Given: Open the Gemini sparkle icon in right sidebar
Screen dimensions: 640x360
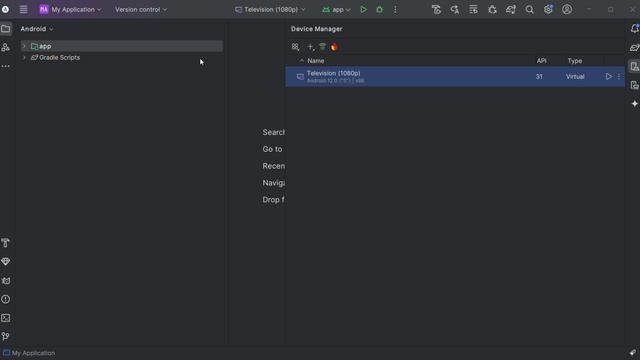Looking at the screenshot, I should (x=634, y=104).
